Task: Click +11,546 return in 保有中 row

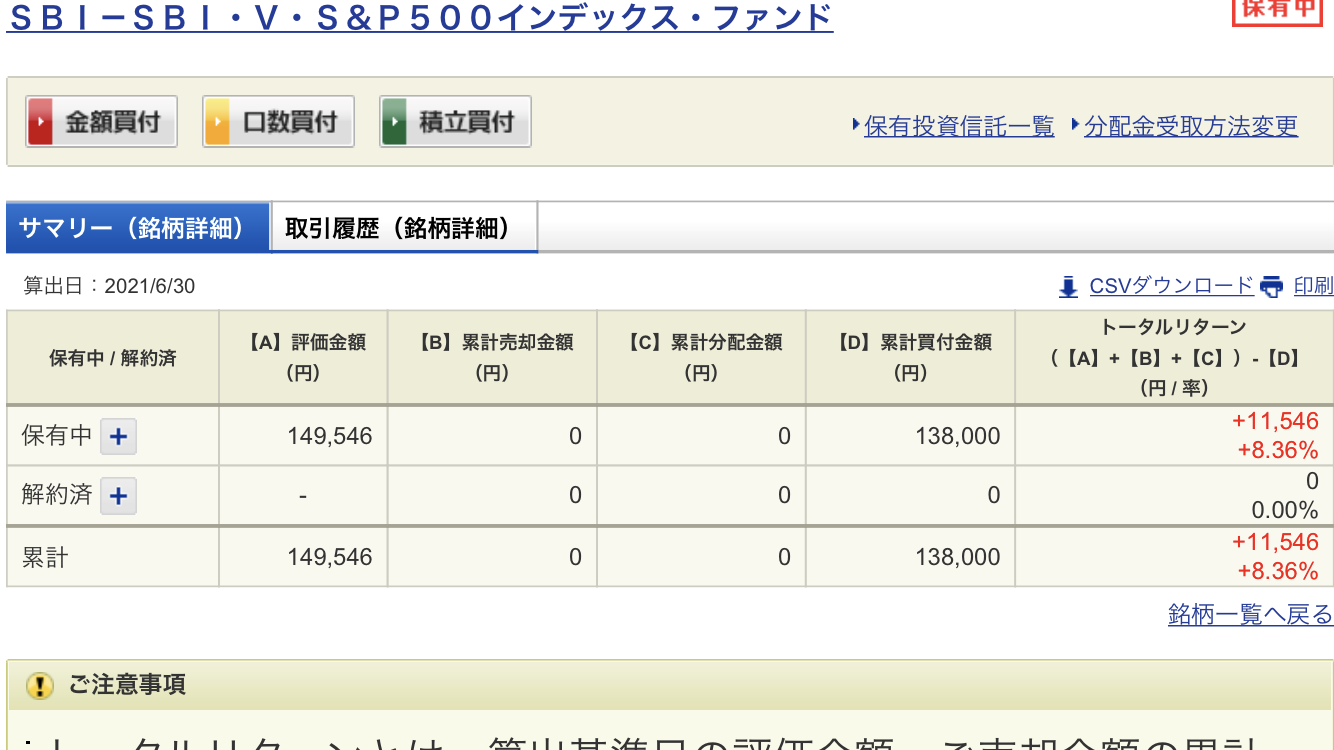Action: [1275, 421]
